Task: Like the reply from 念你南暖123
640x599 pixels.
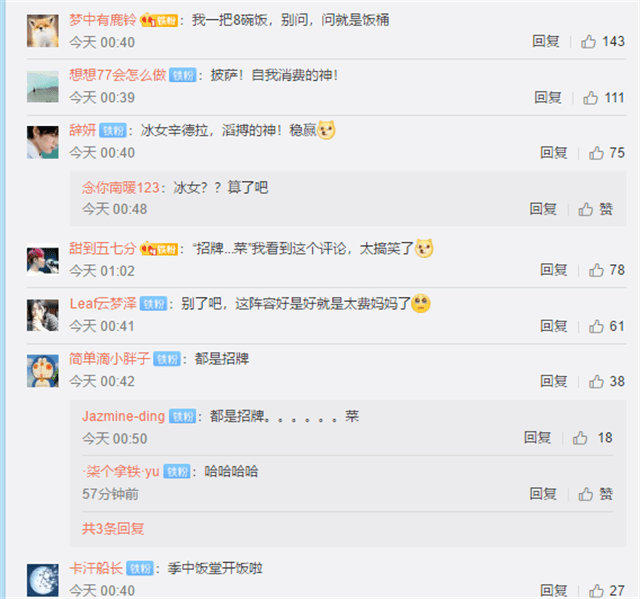Action: [x=596, y=209]
